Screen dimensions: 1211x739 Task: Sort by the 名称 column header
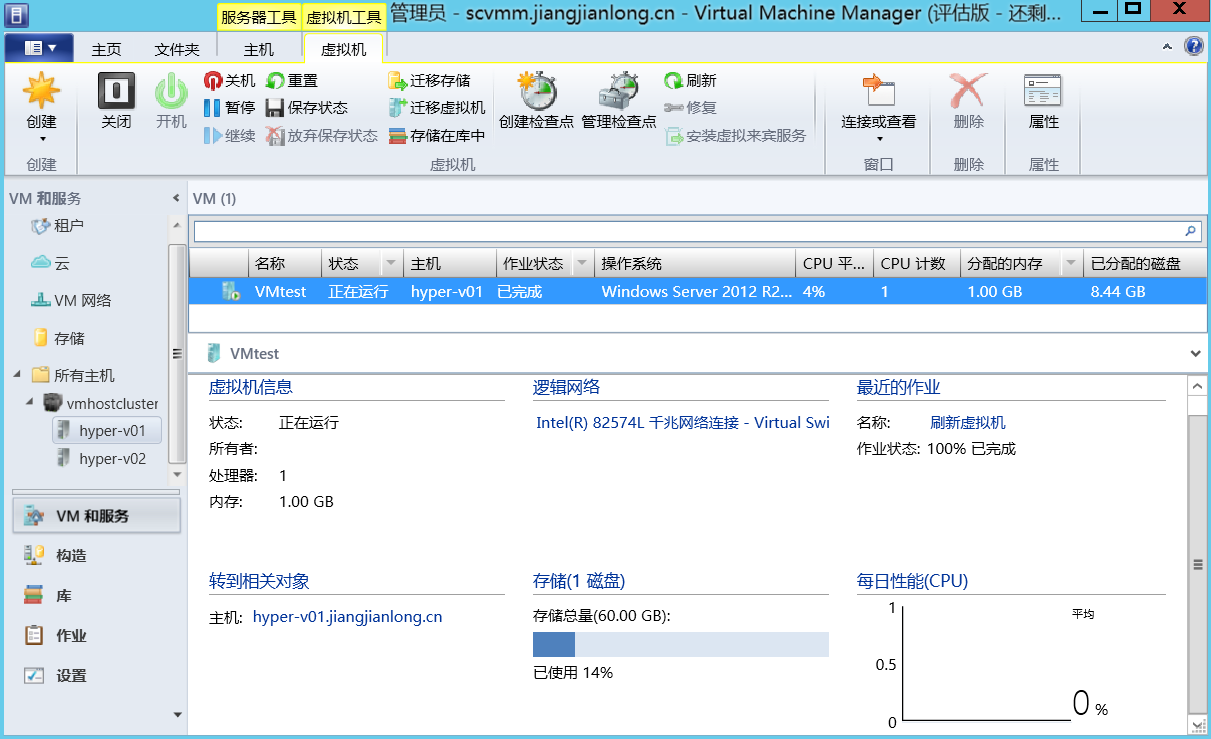tap(284, 264)
